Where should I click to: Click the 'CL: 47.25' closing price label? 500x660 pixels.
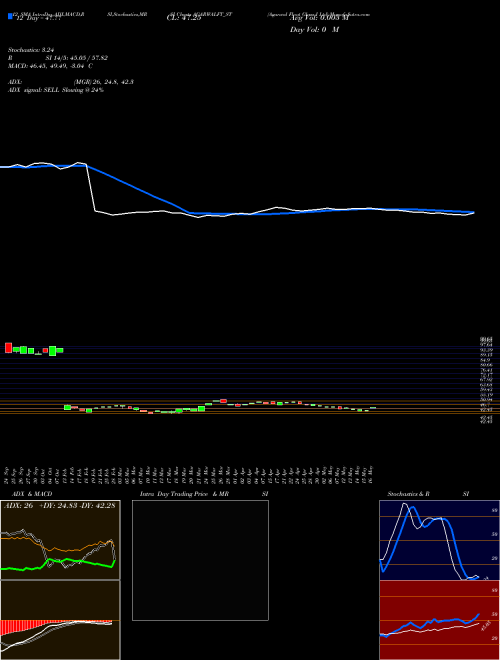tap(184, 19)
